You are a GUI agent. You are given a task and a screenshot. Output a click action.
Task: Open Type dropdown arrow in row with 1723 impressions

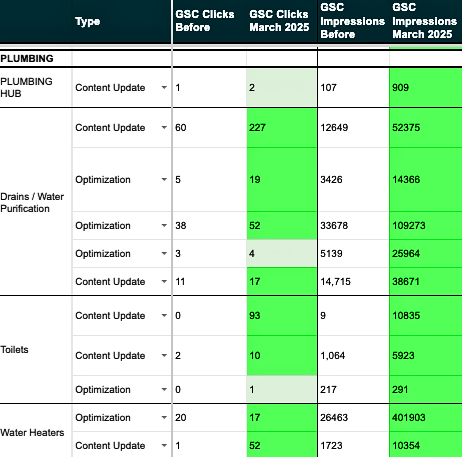(x=164, y=446)
